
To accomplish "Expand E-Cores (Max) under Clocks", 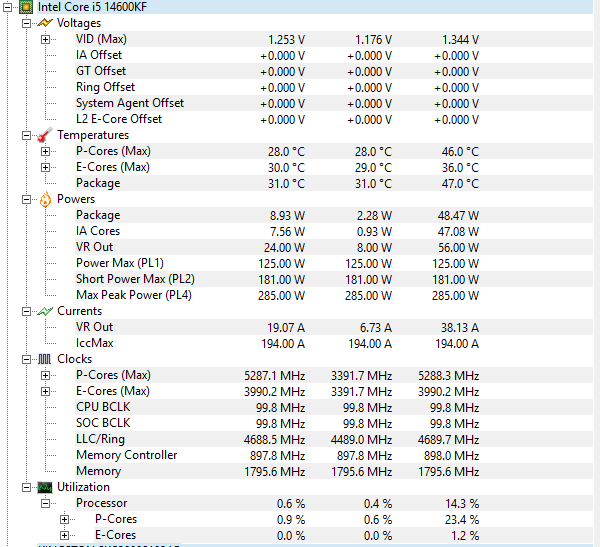I will point(46,391).
